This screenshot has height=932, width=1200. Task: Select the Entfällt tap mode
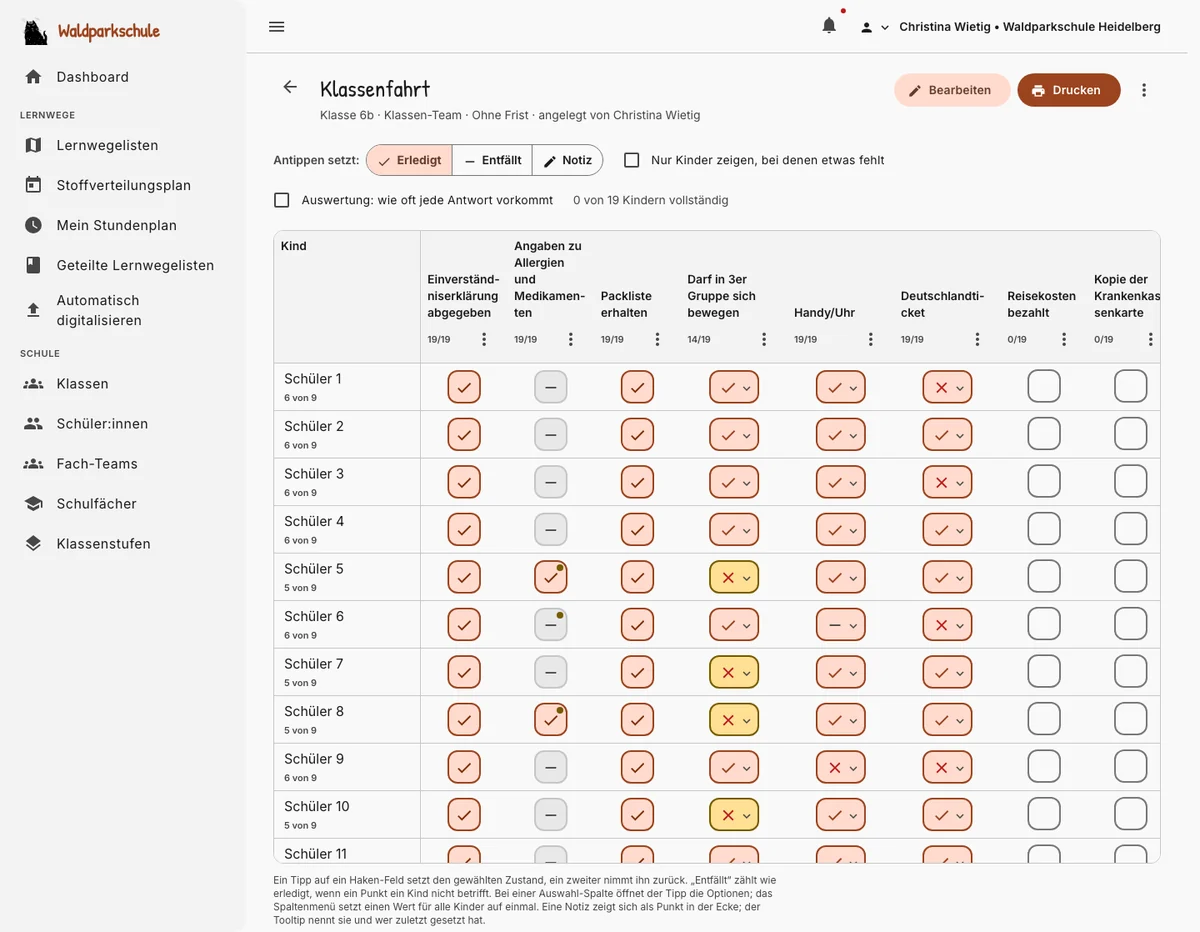point(492,160)
